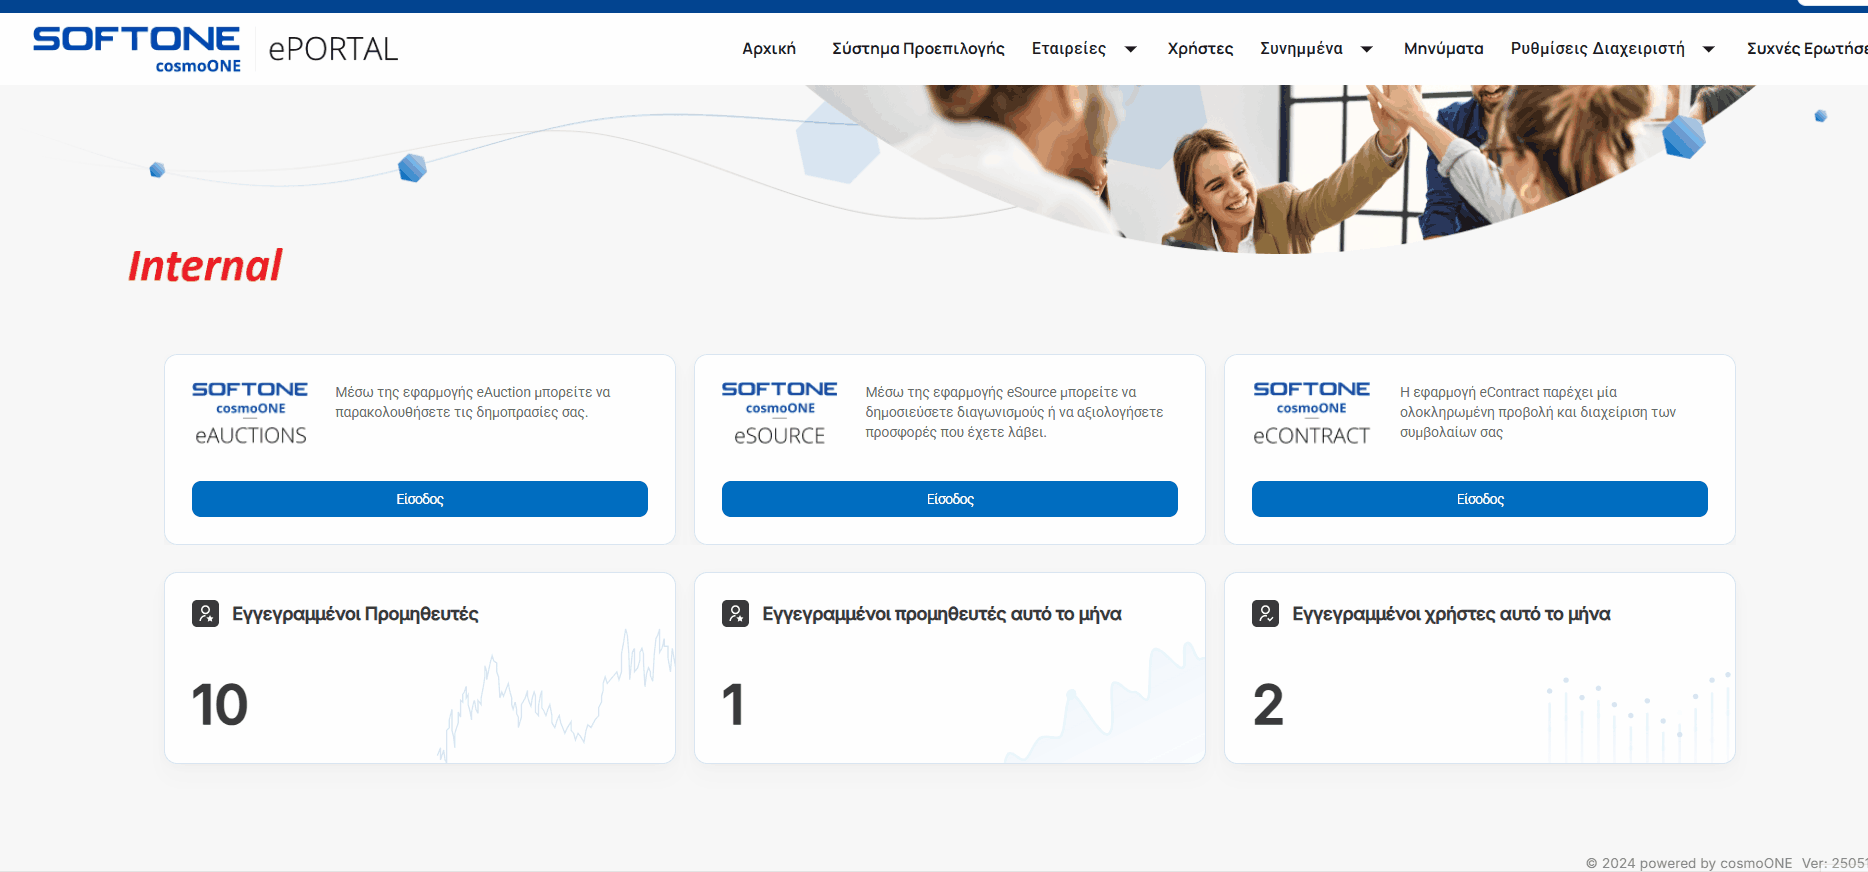The width and height of the screenshot is (1868, 872).
Task: Click the SOFTONE cosmoONE header logo
Action: pyautogui.click(x=137, y=50)
